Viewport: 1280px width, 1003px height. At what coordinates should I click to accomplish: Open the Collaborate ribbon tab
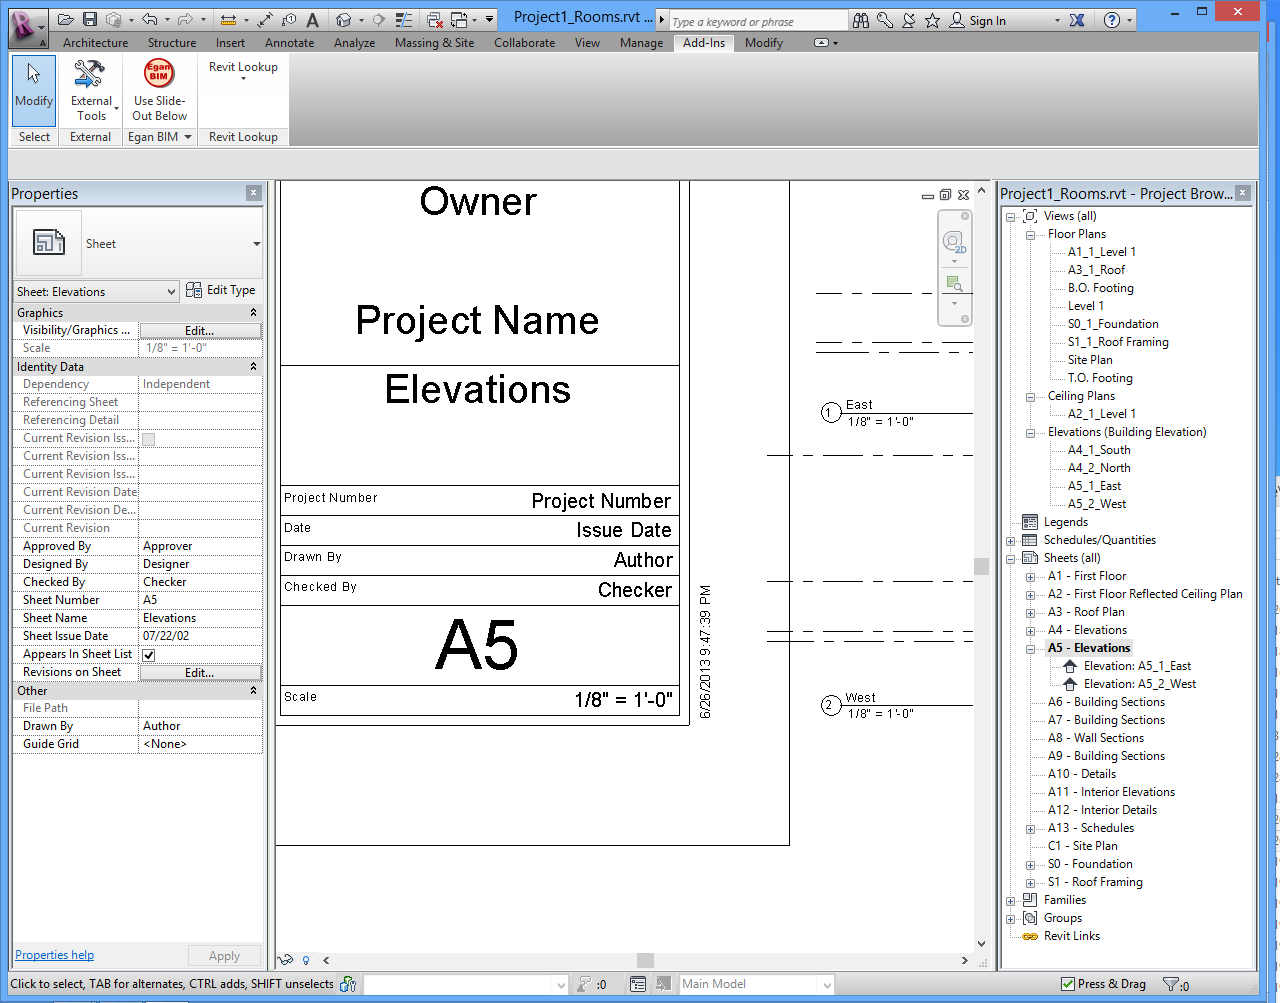pyautogui.click(x=524, y=43)
